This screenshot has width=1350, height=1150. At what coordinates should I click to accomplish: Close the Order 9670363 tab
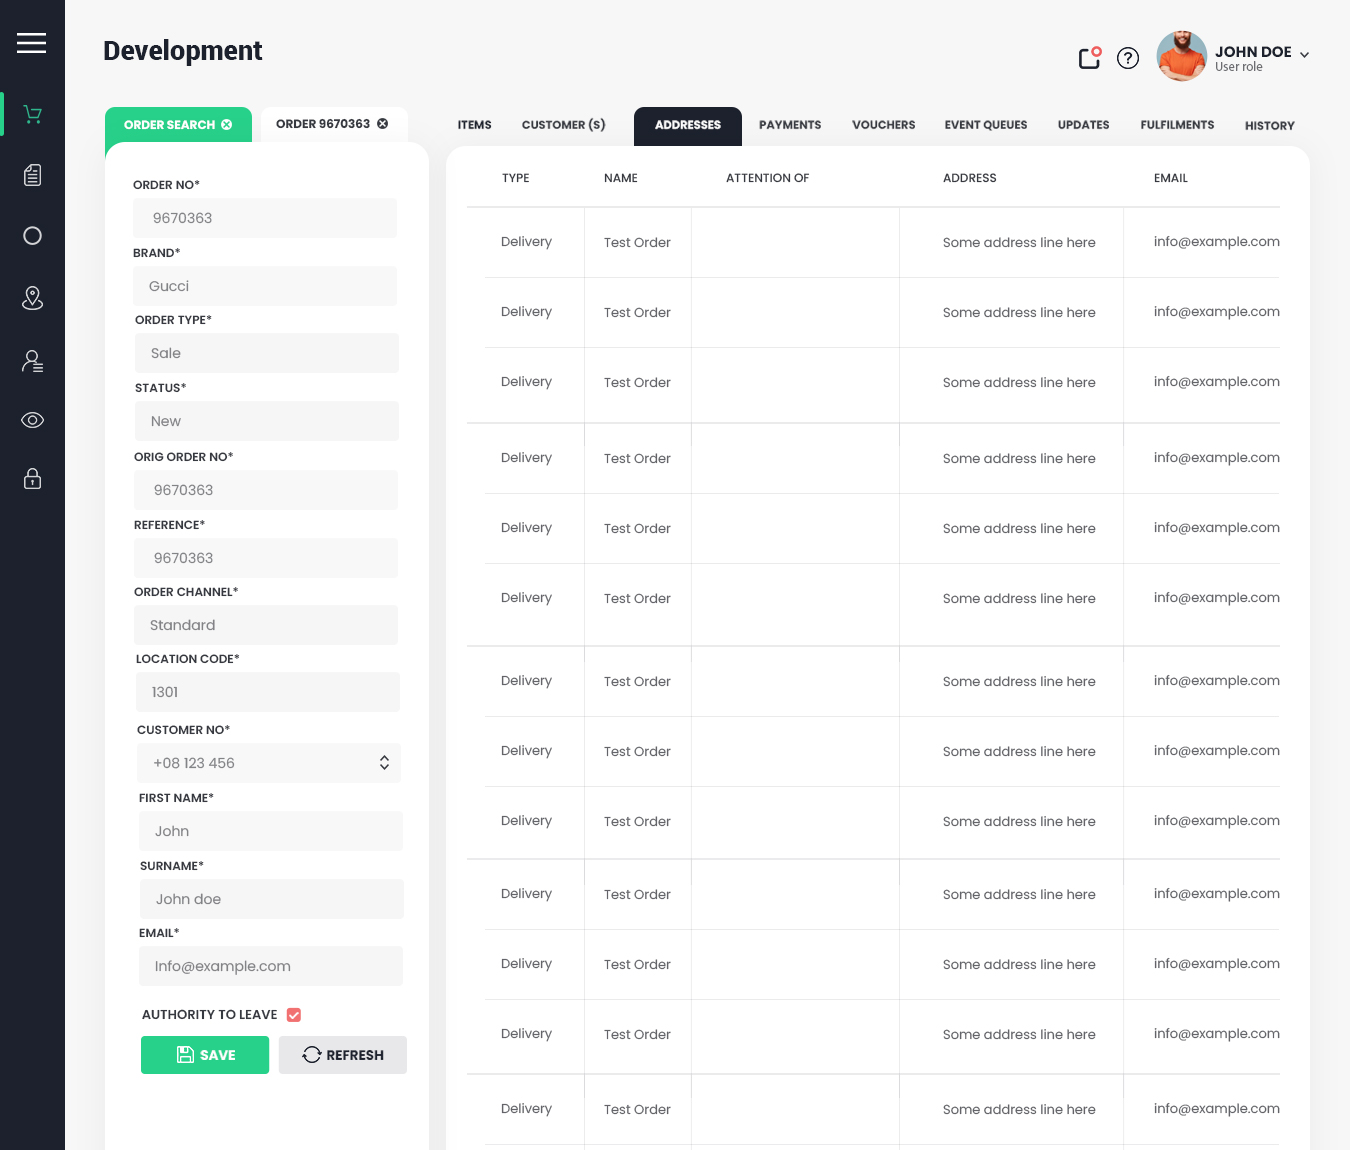pyautogui.click(x=383, y=124)
